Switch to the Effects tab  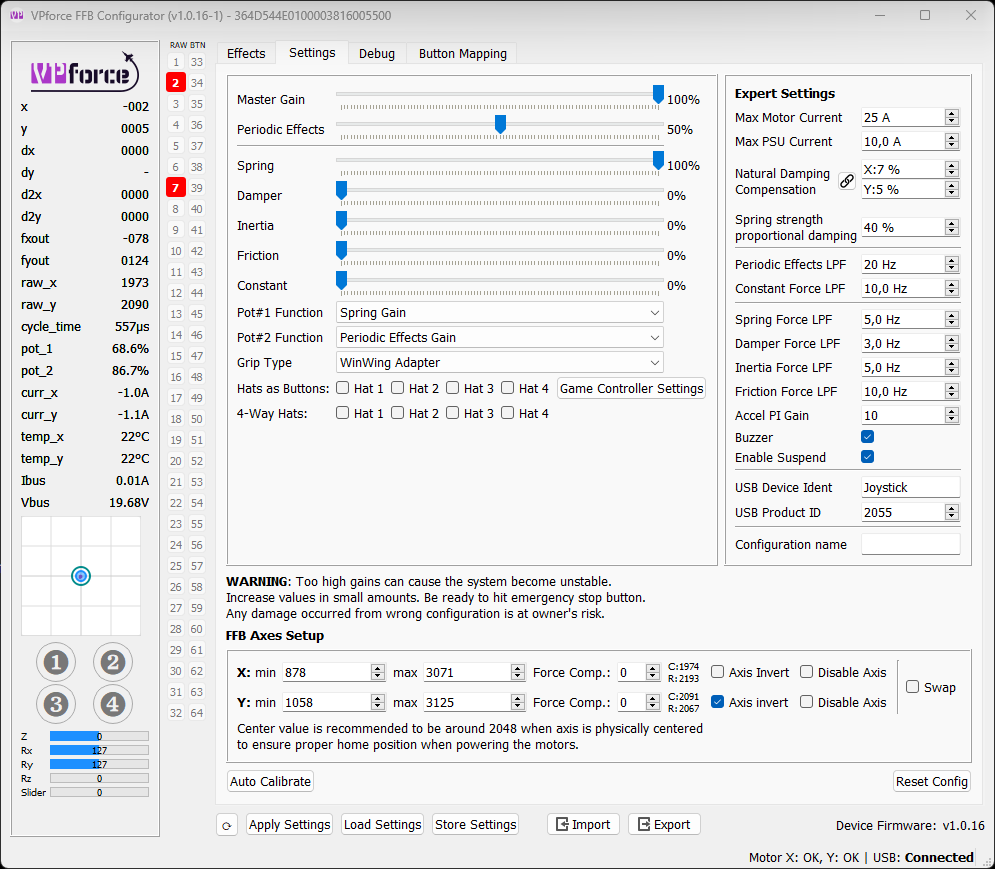(x=246, y=54)
